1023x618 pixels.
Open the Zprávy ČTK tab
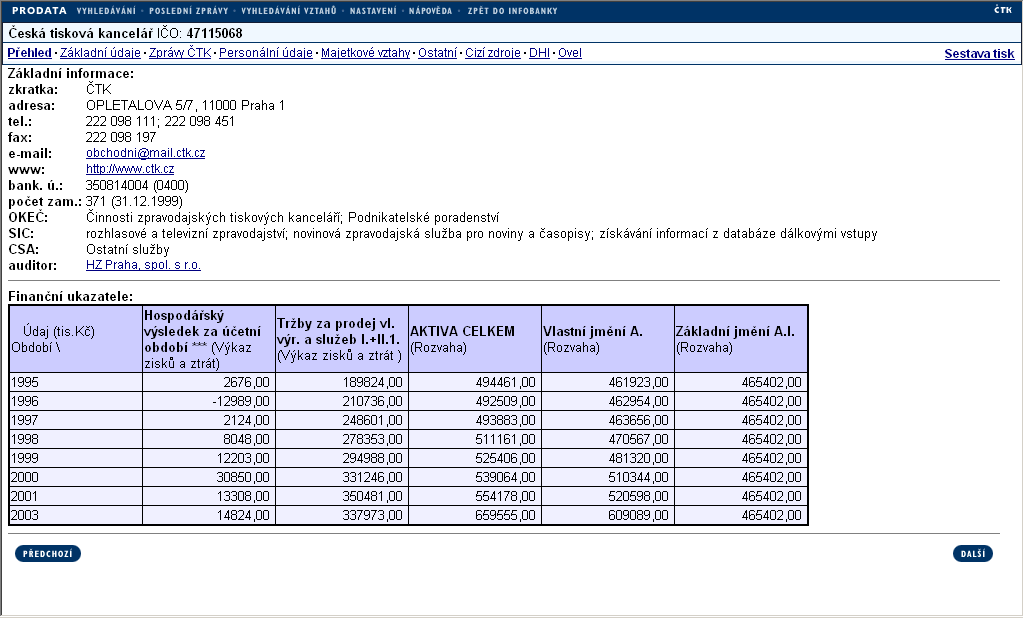(x=180, y=53)
